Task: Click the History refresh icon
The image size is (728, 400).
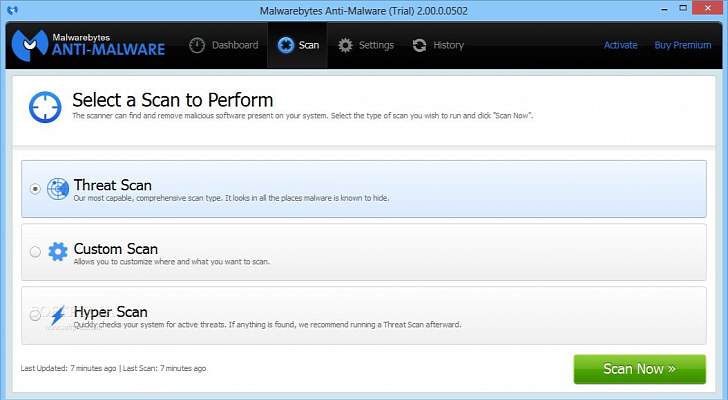Action: coord(420,45)
